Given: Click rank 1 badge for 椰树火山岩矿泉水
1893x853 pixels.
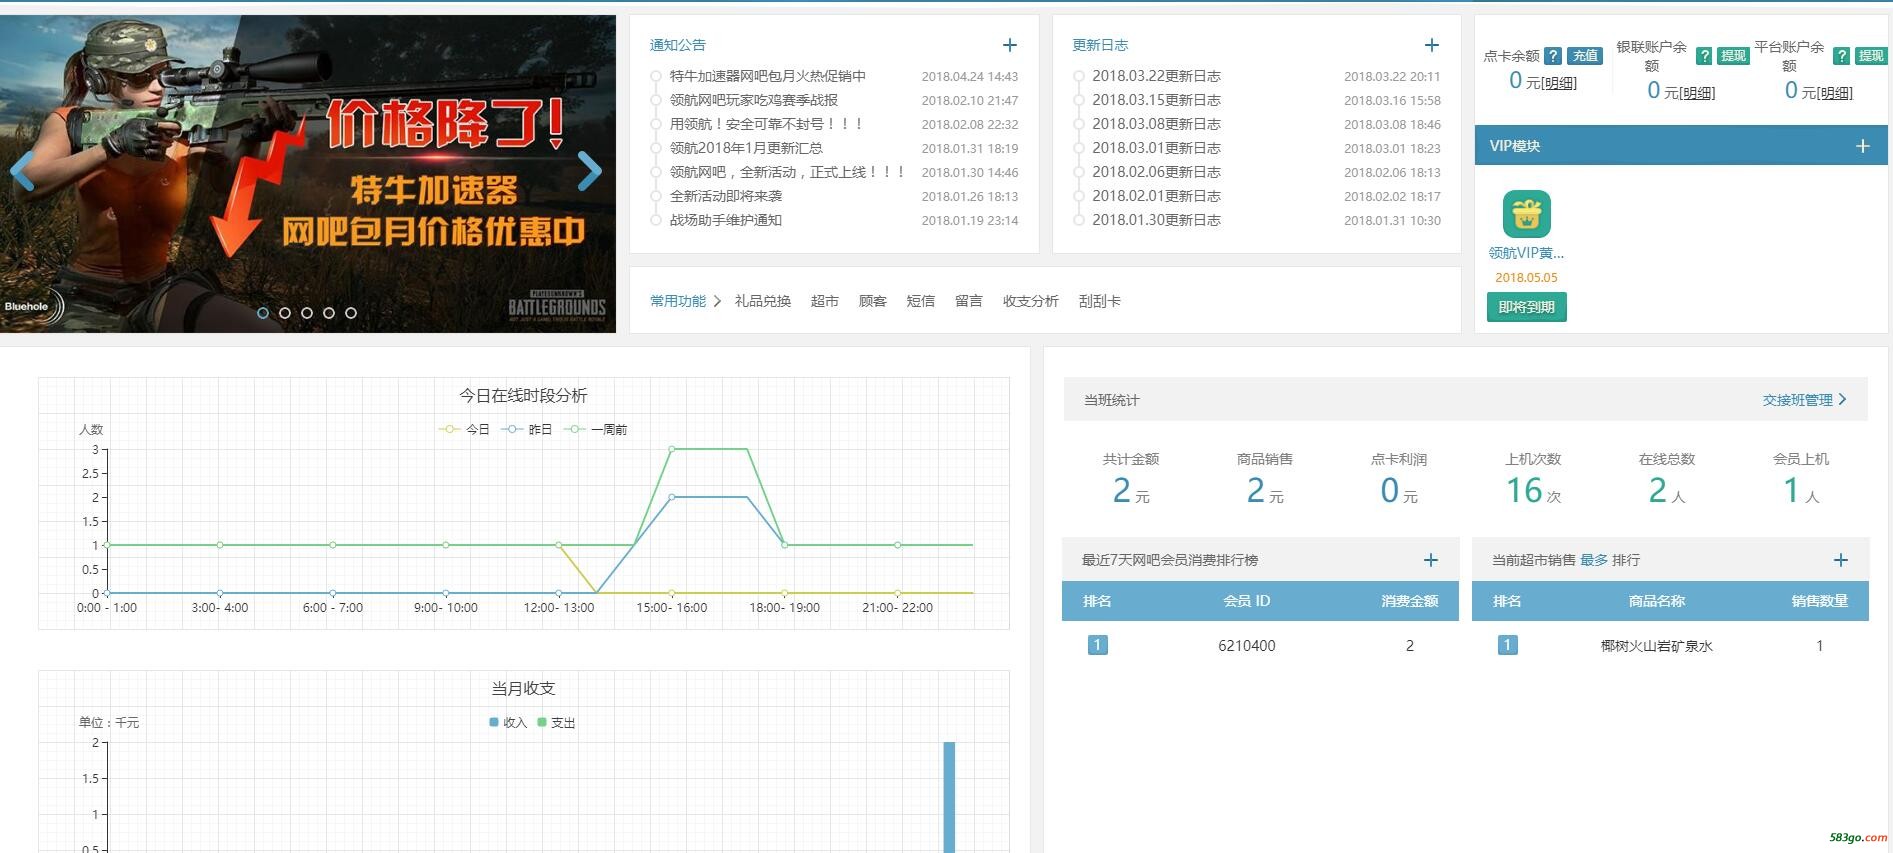Looking at the screenshot, I should pos(1507,645).
